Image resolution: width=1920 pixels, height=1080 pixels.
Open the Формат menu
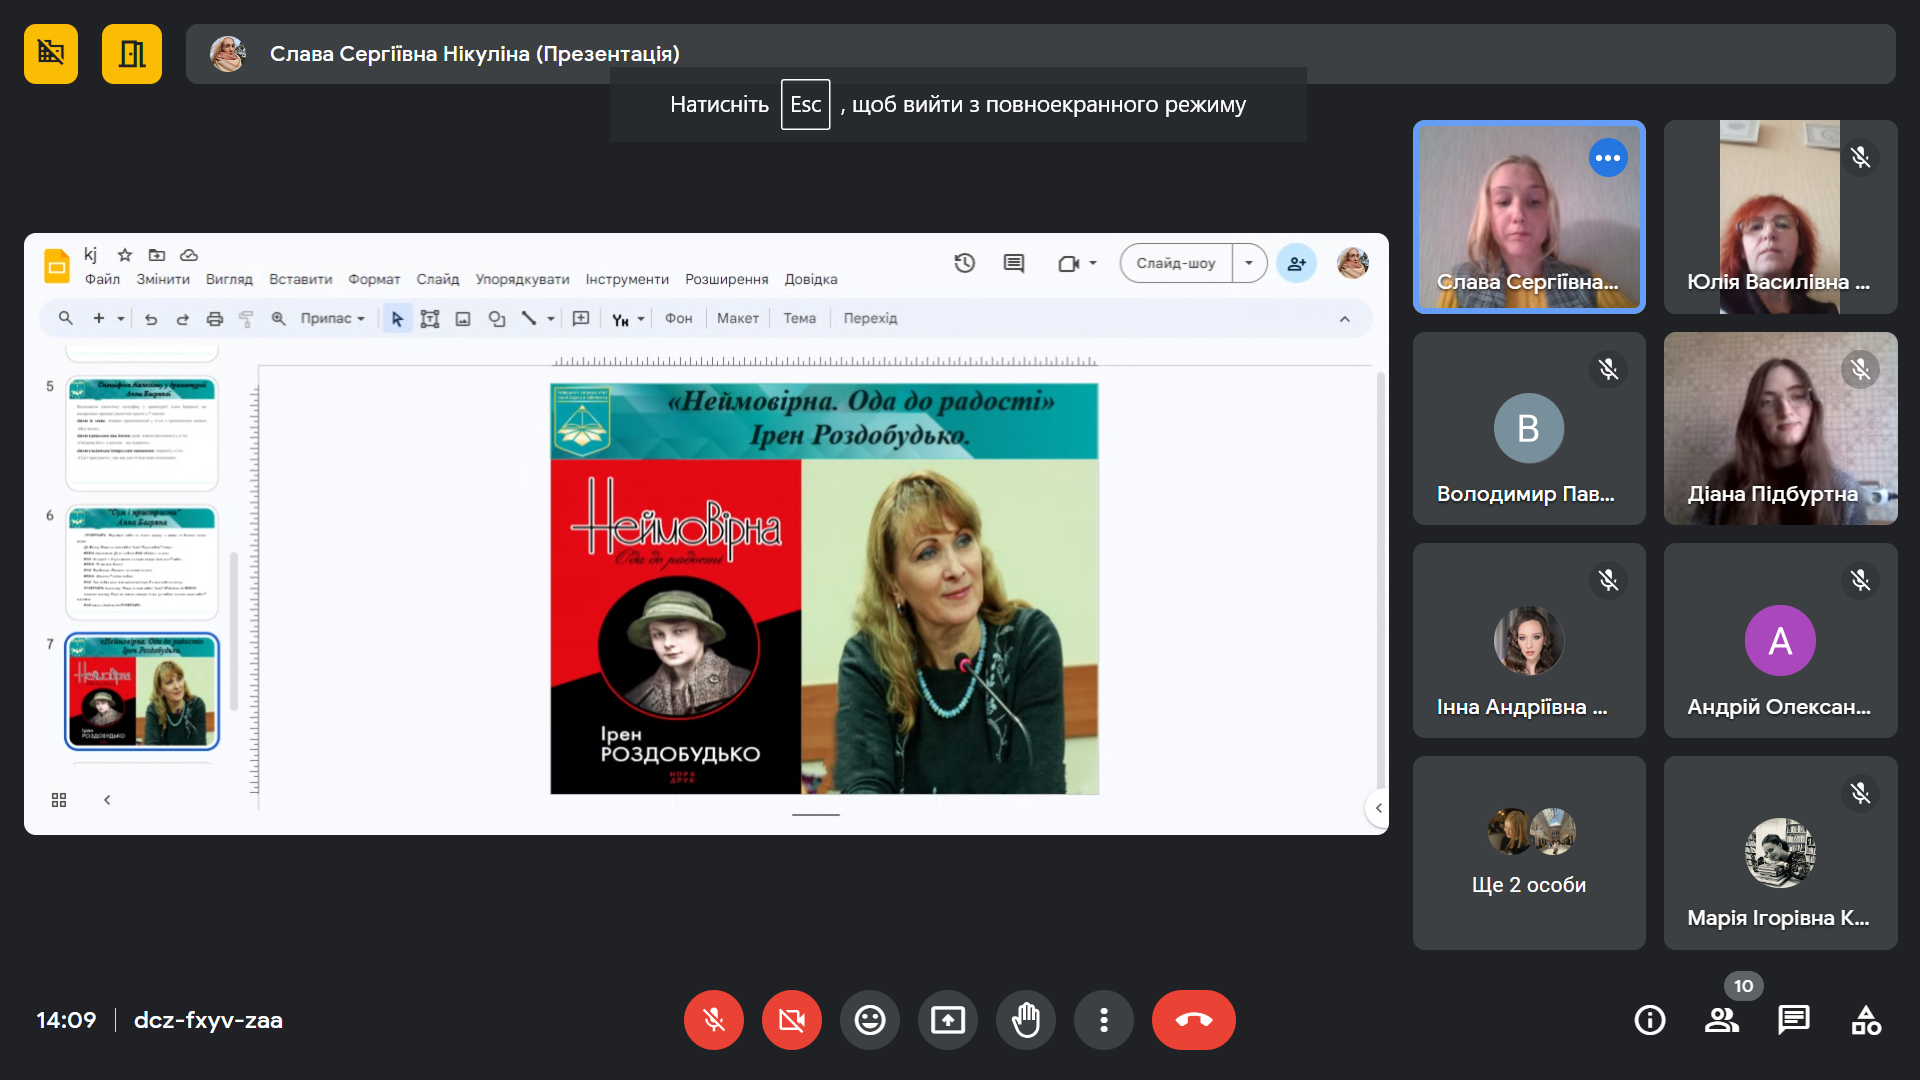point(374,280)
